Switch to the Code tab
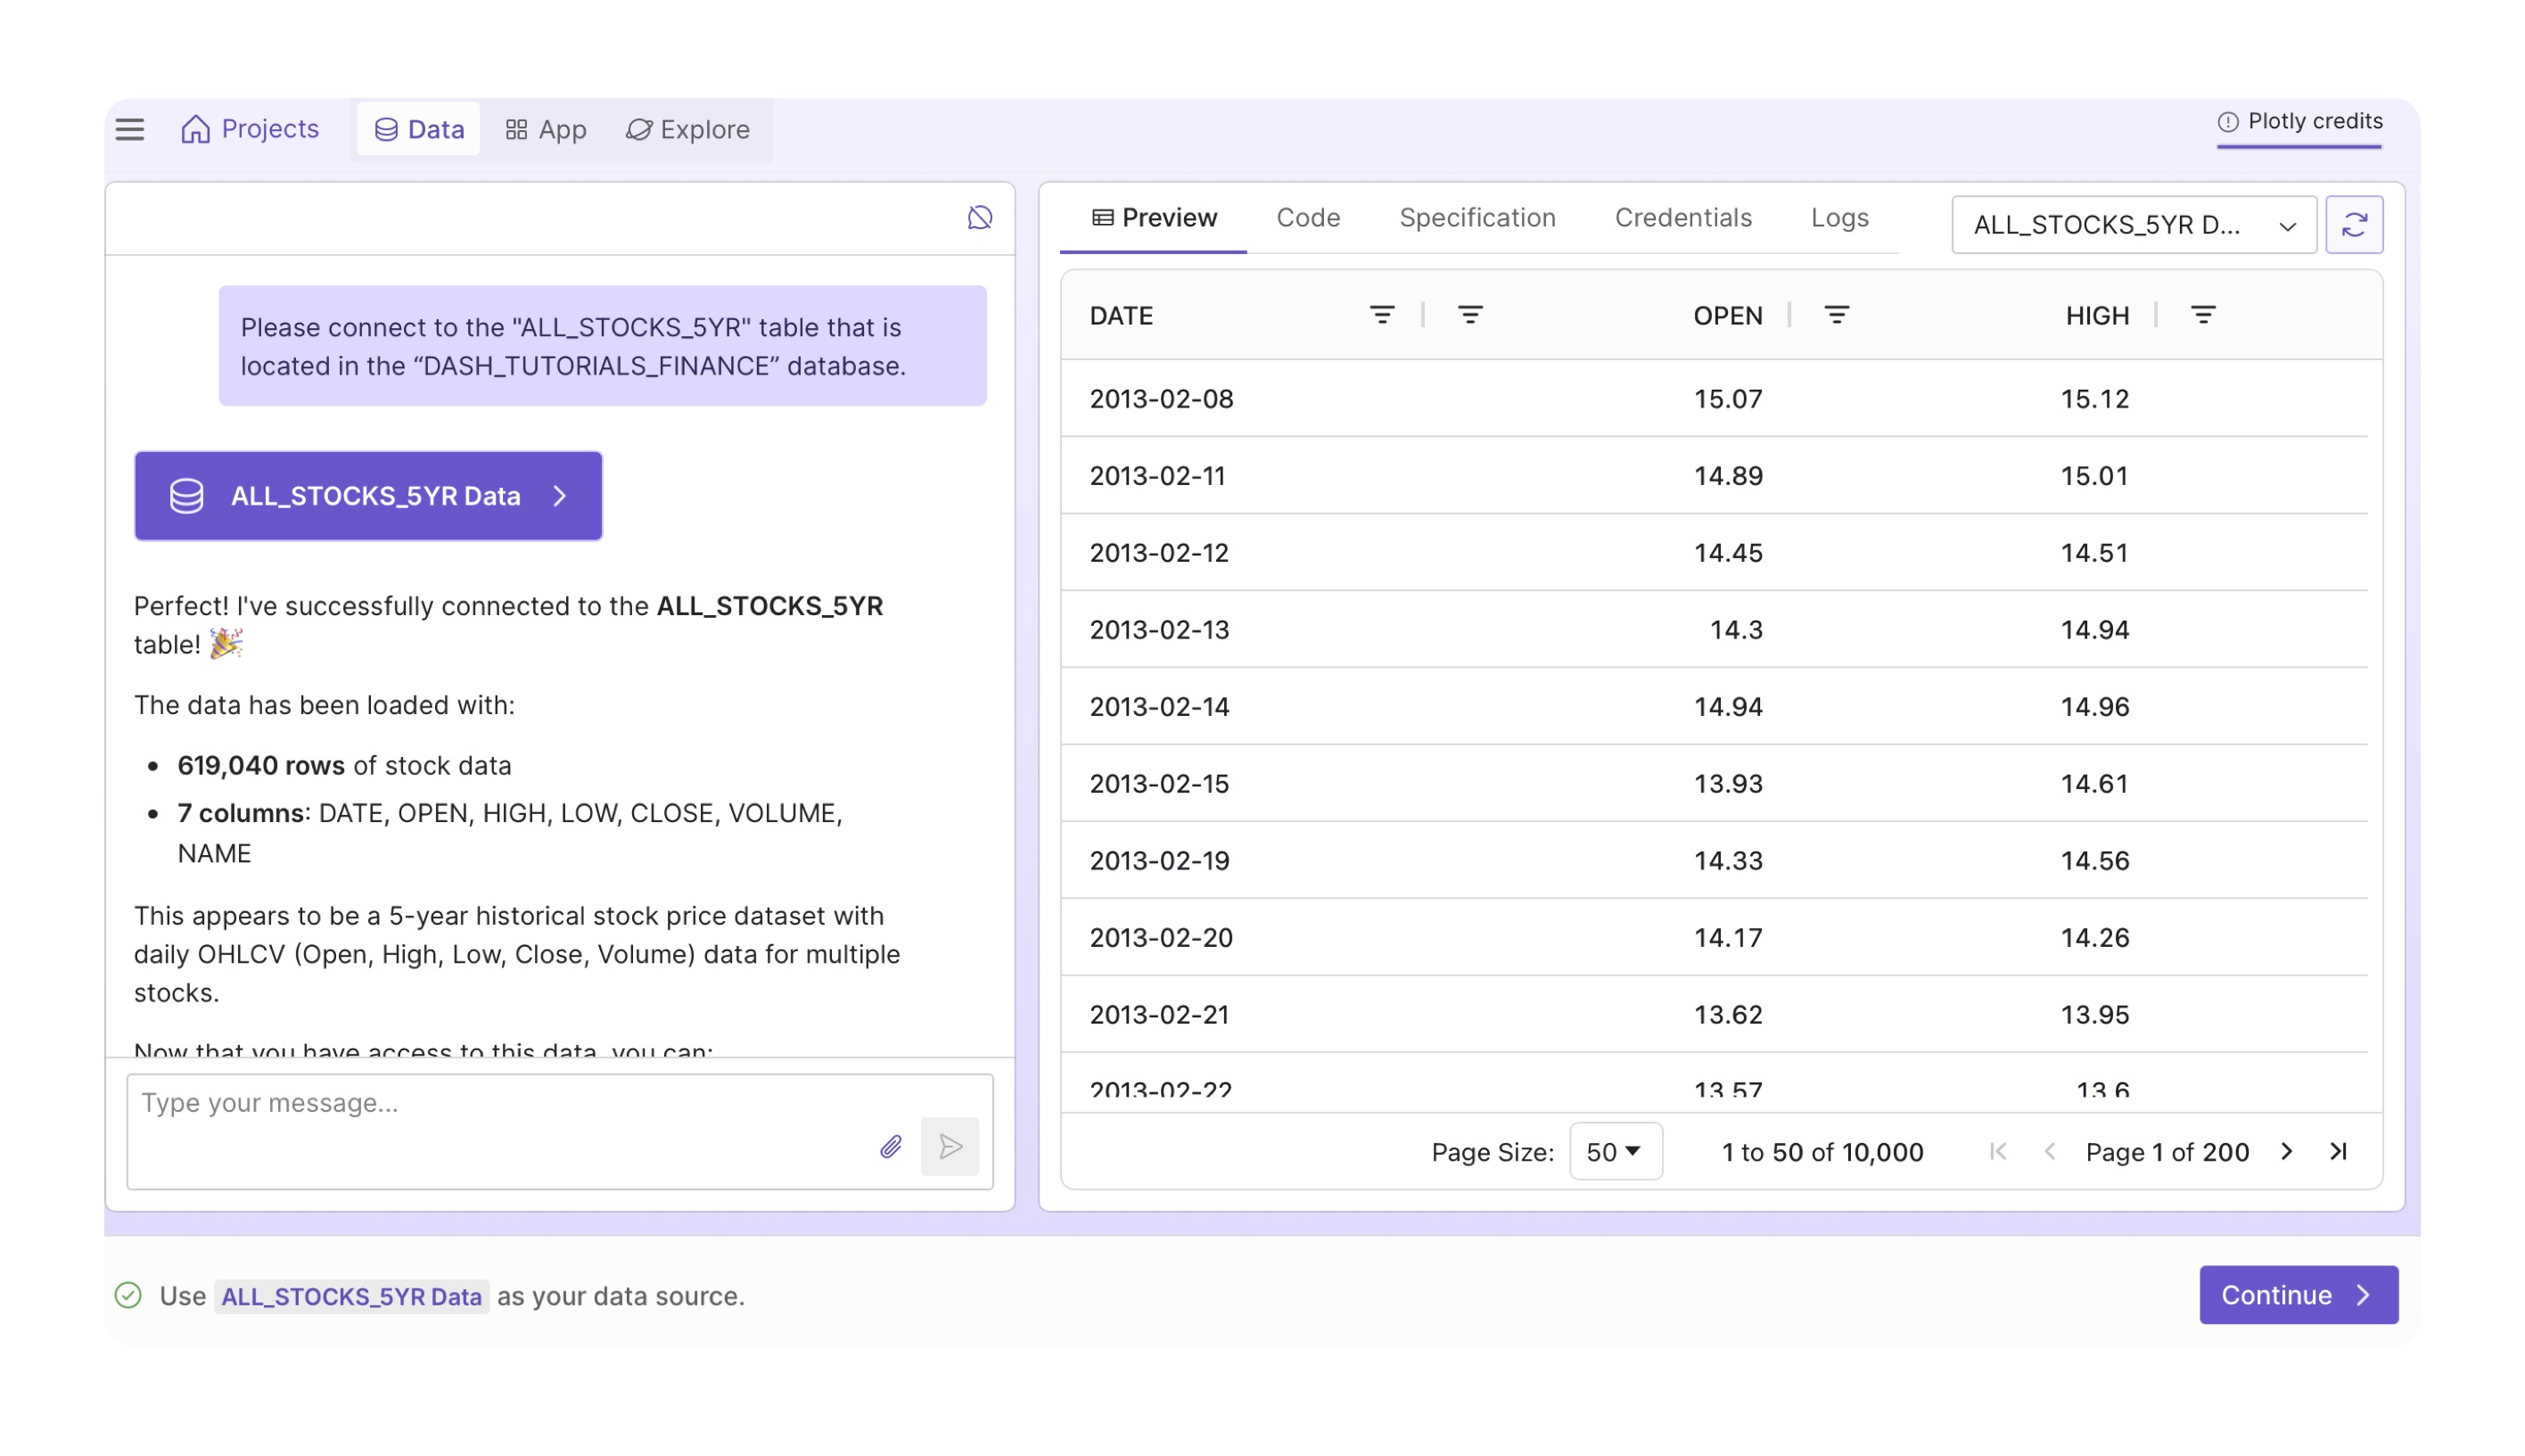2525x1456 pixels. coord(1307,217)
